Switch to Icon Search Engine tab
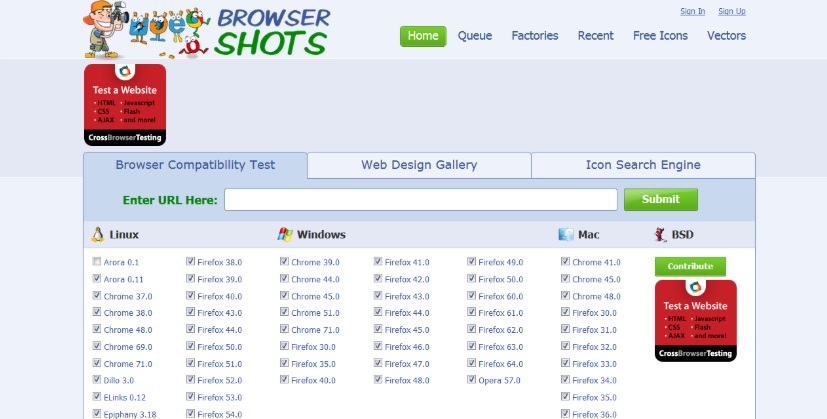This screenshot has width=827, height=419. pyautogui.click(x=643, y=165)
